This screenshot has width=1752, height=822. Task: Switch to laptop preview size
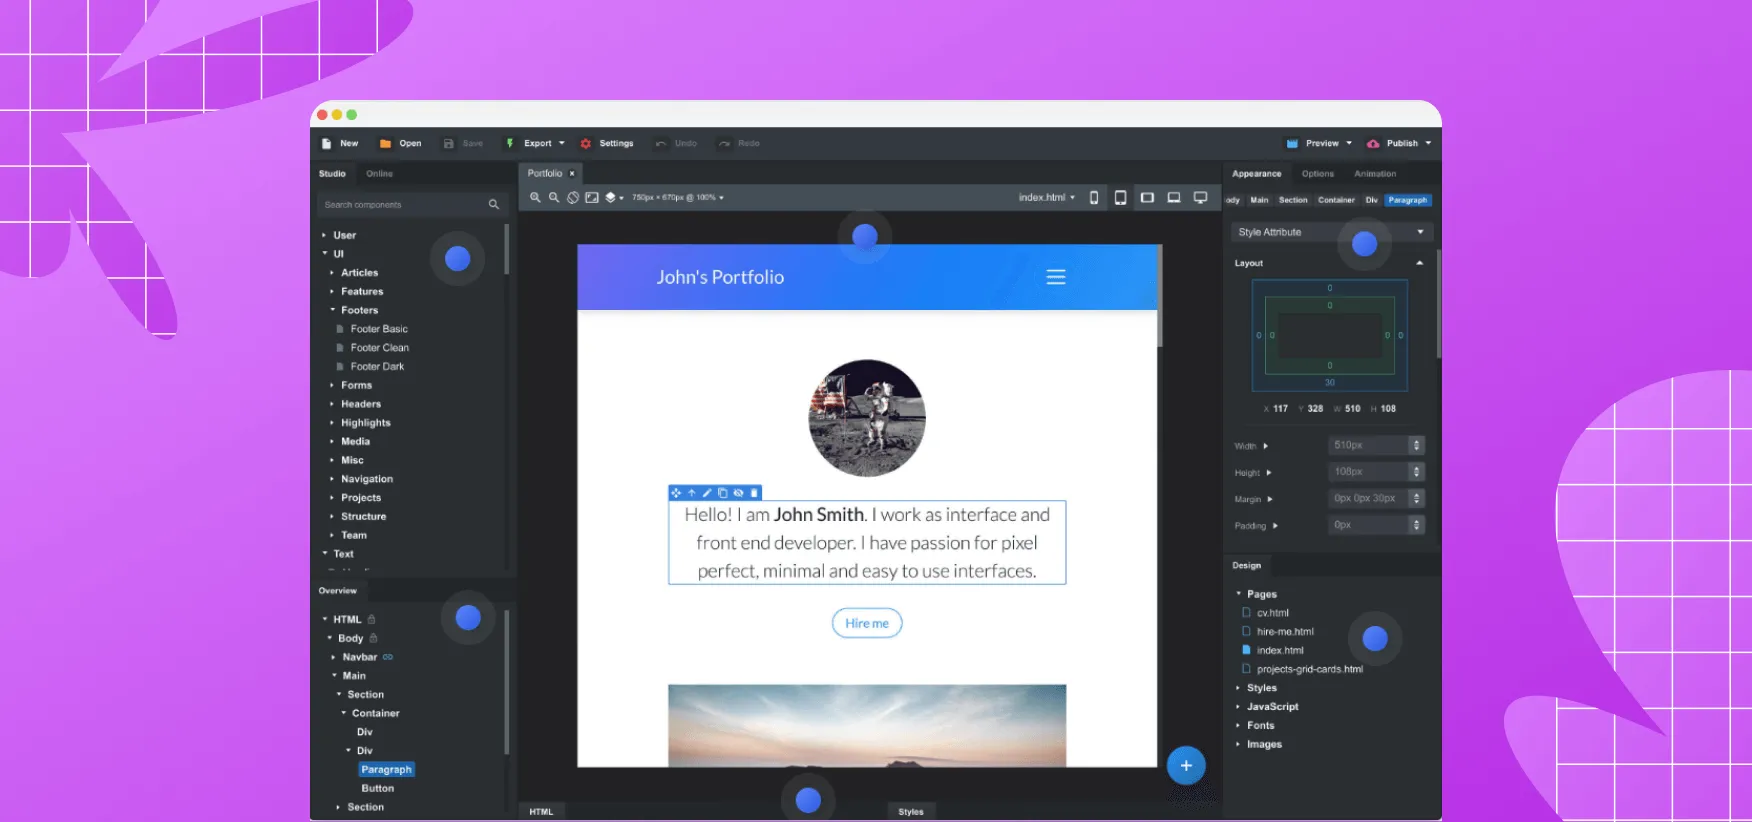[x=1174, y=198]
